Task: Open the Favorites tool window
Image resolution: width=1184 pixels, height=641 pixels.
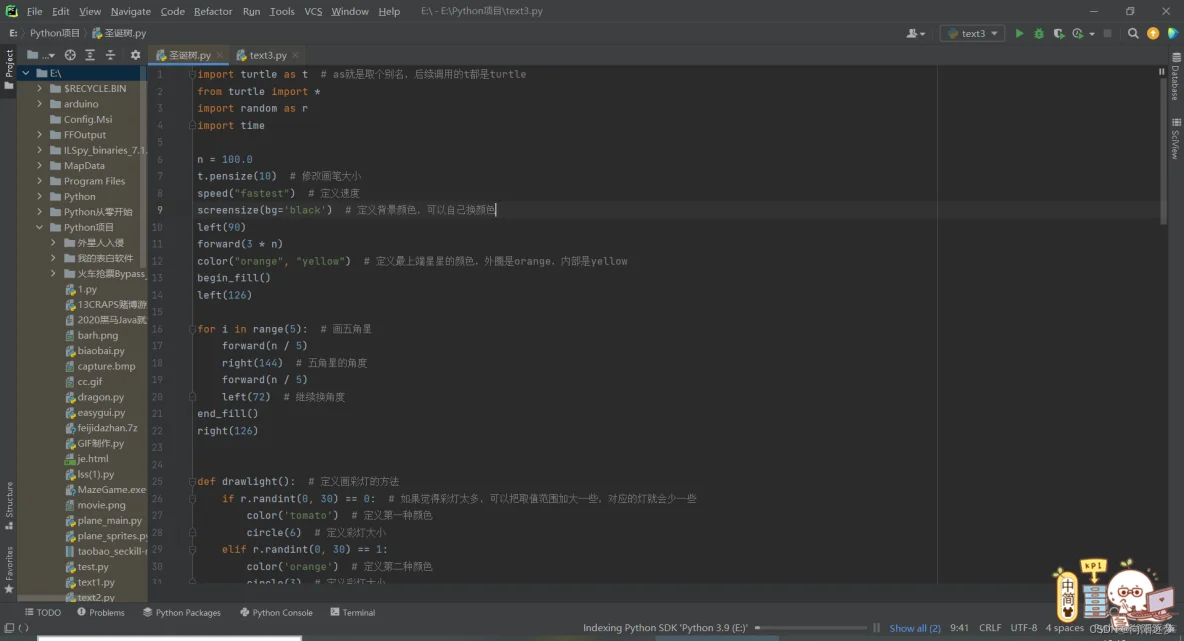Action: 9,569
